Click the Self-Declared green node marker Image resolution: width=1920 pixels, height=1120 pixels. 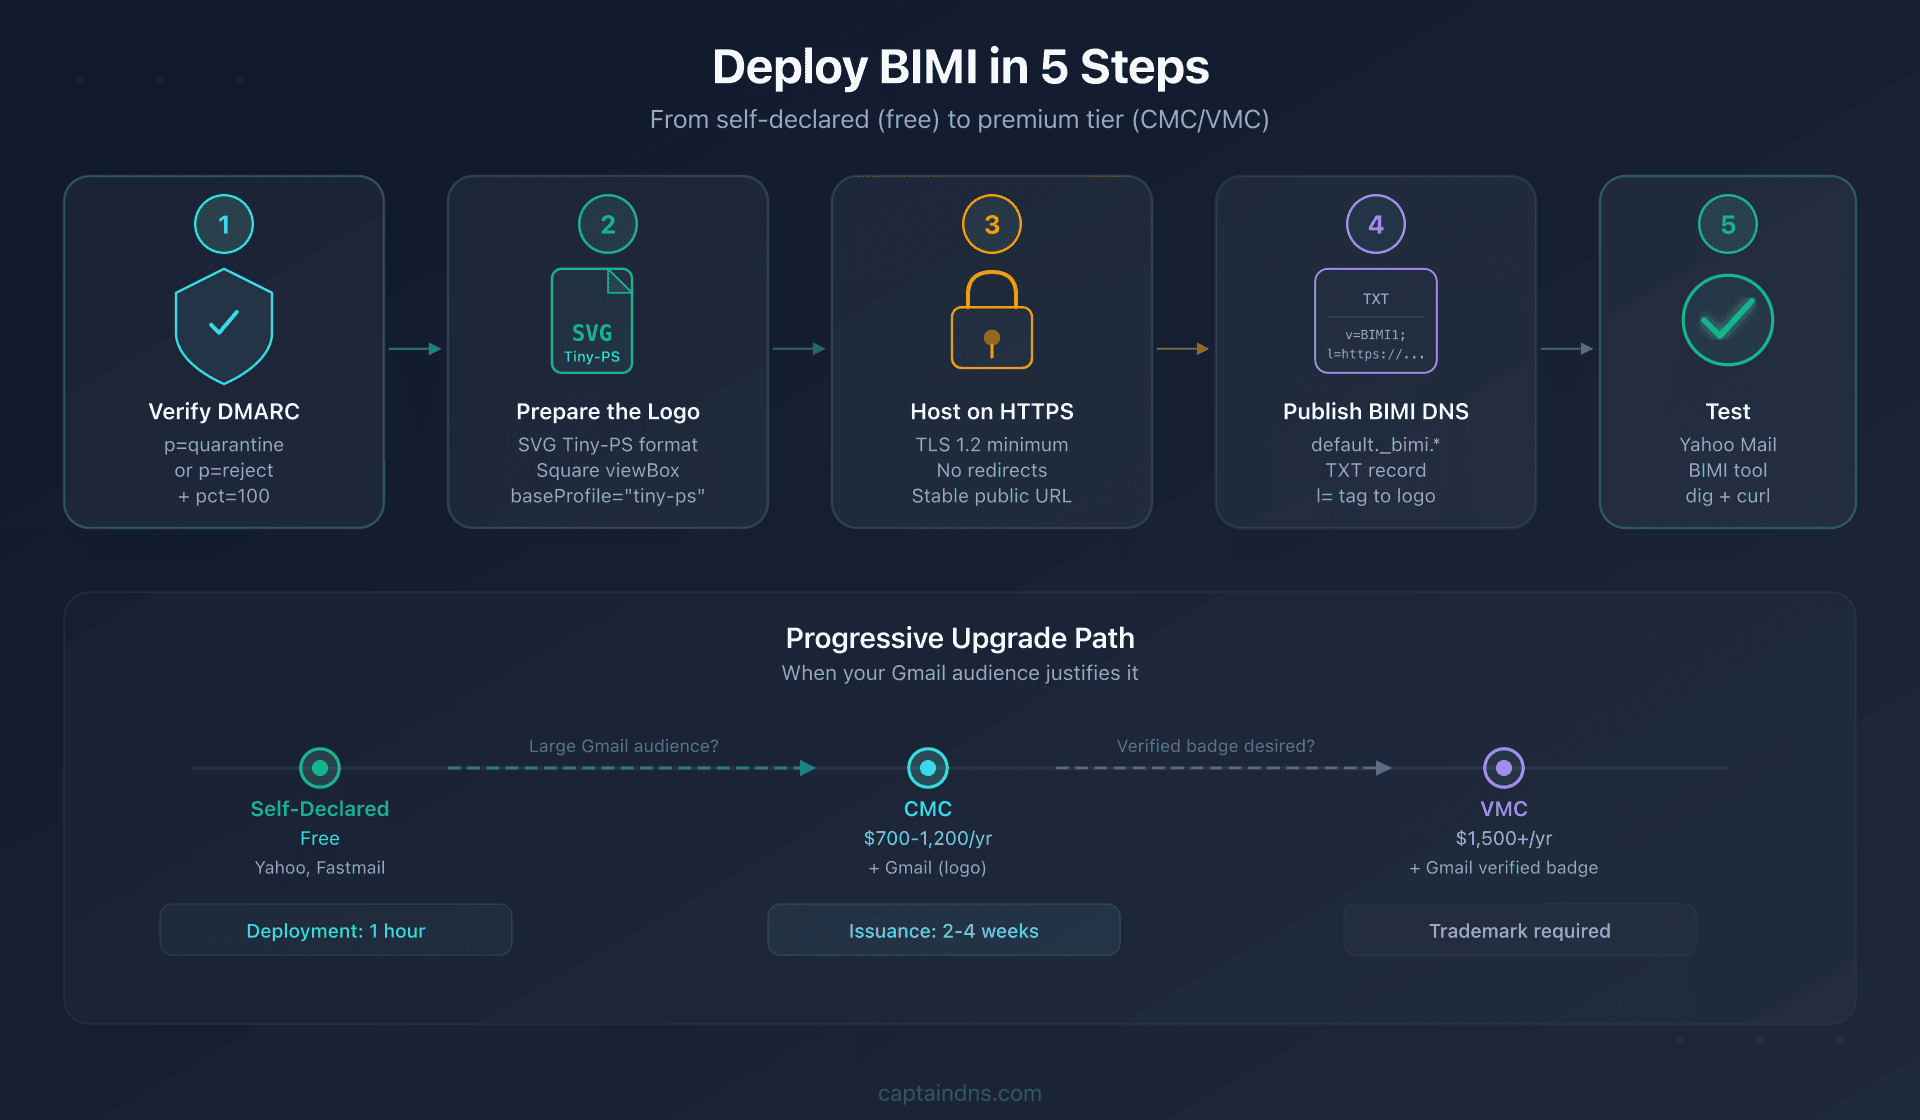(x=320, y=768)
